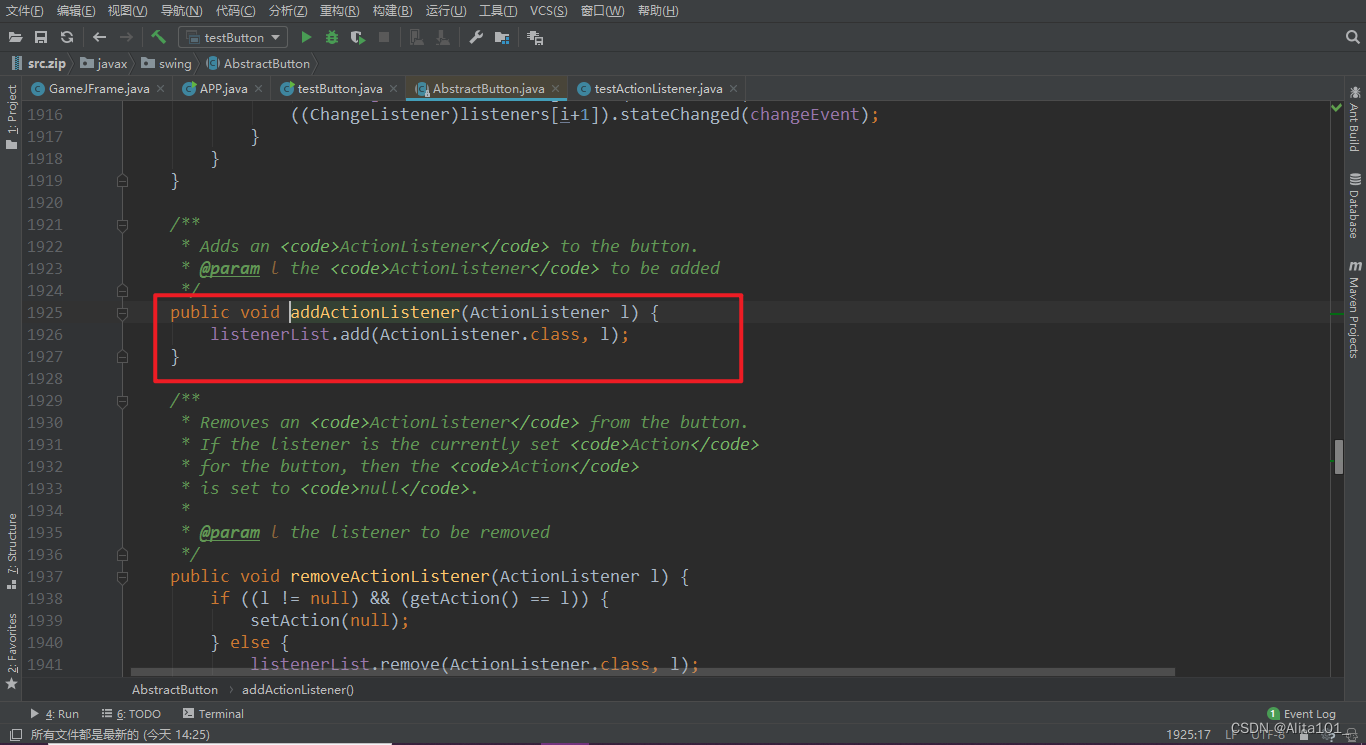
Task: Click AbstractButton in bottom breadcrumb
Action: pyautogui.click(x=175, y=689)
